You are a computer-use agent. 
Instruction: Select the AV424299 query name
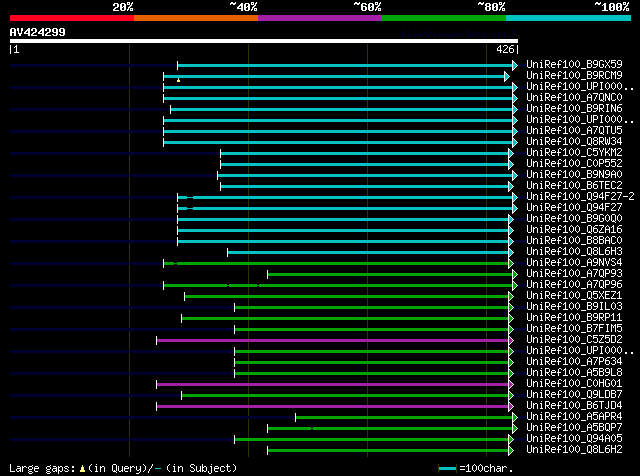click(x=38, y=32)
